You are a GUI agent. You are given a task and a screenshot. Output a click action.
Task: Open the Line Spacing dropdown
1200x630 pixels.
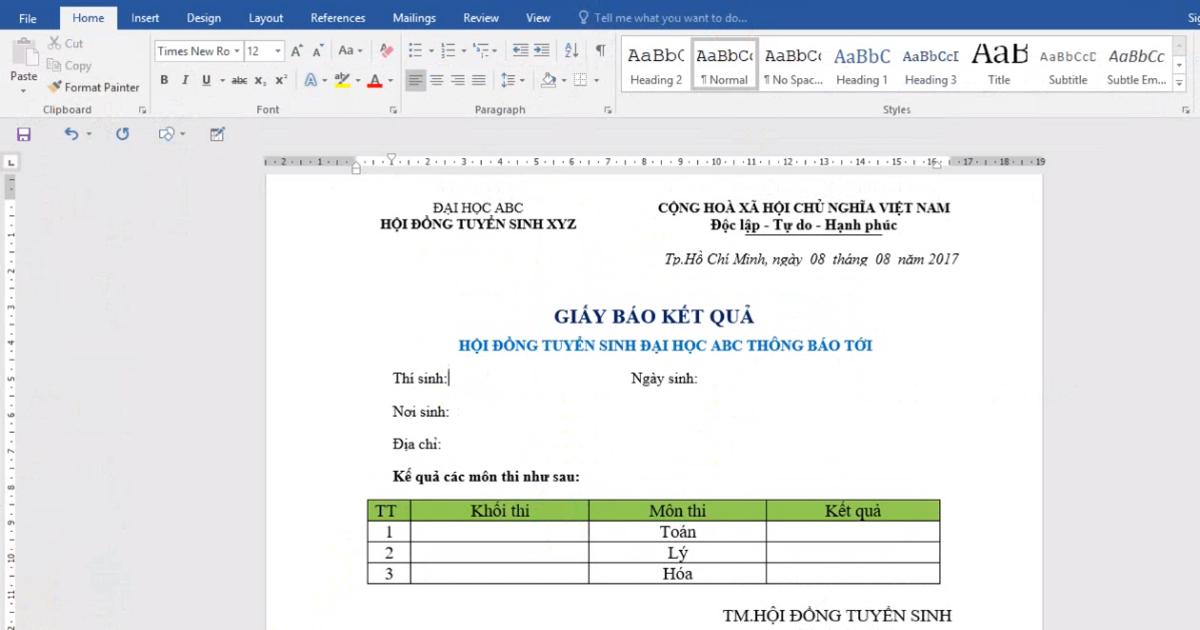[506, 80]
